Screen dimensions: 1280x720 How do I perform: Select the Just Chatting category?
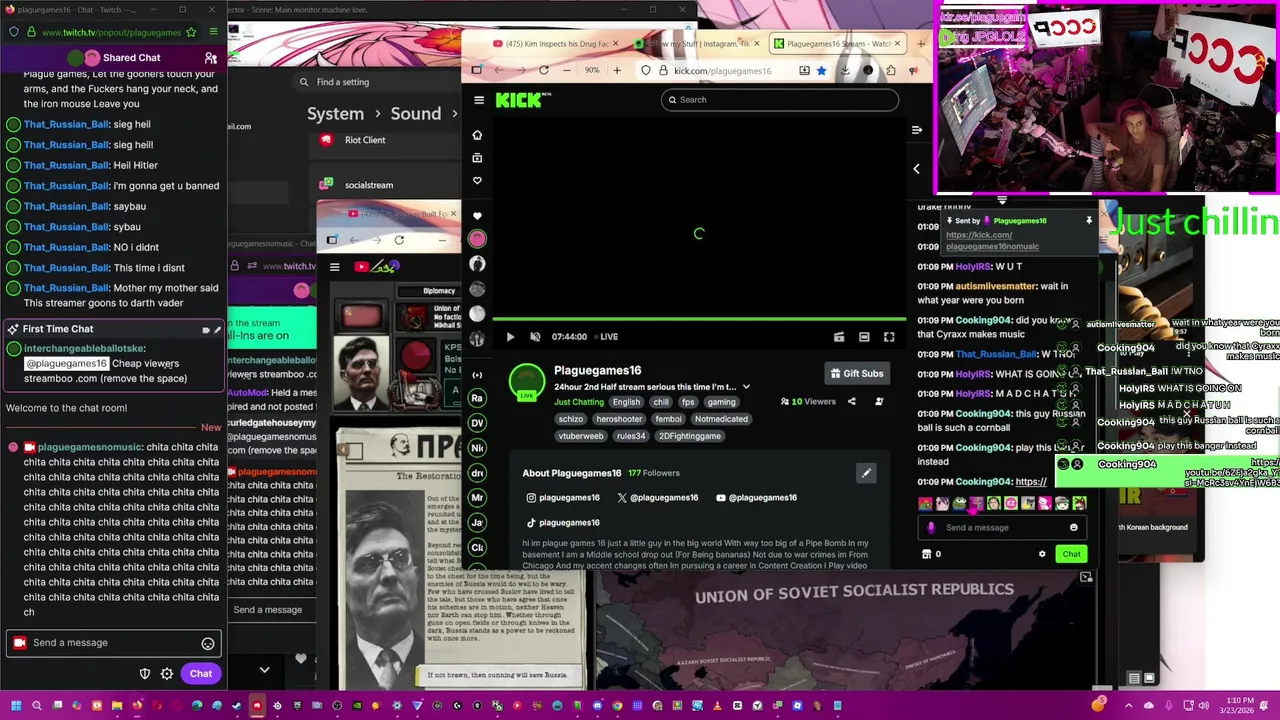tap(579, 402)
